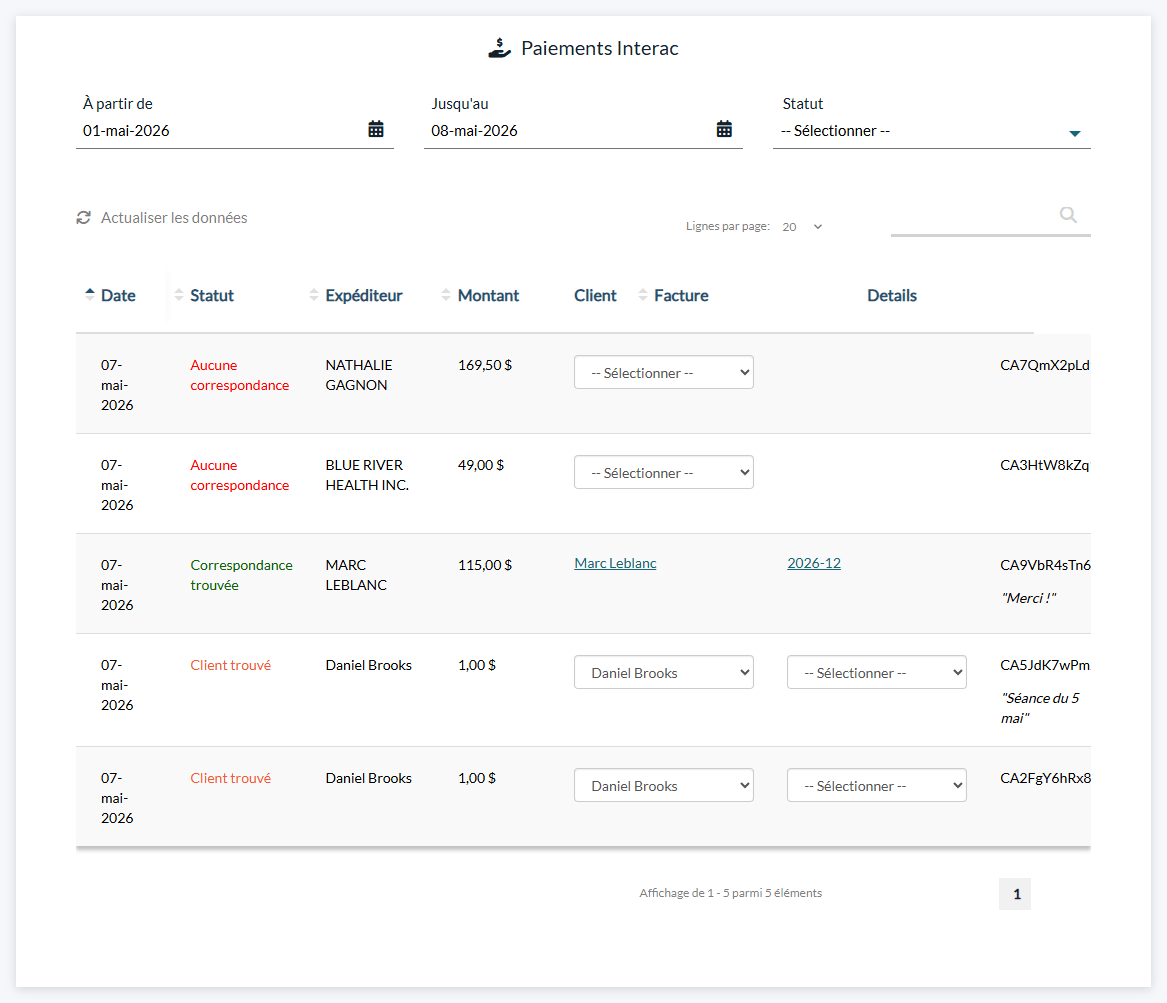The width and height of the screenshot is (1167, 1003).
Task: Open invoice 2026-12 link
Action: tap(813, 563)
